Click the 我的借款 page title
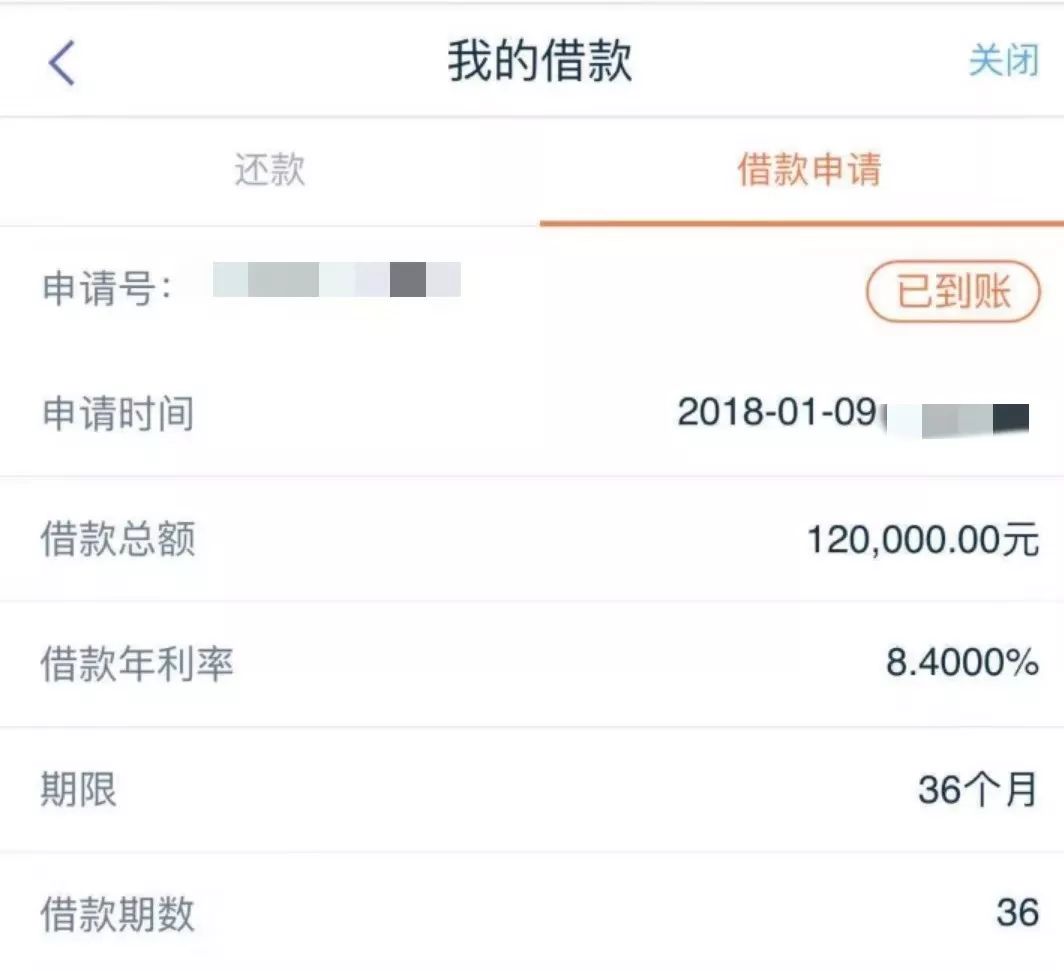The image size is (1064, 971). click(x=540, y=62)
